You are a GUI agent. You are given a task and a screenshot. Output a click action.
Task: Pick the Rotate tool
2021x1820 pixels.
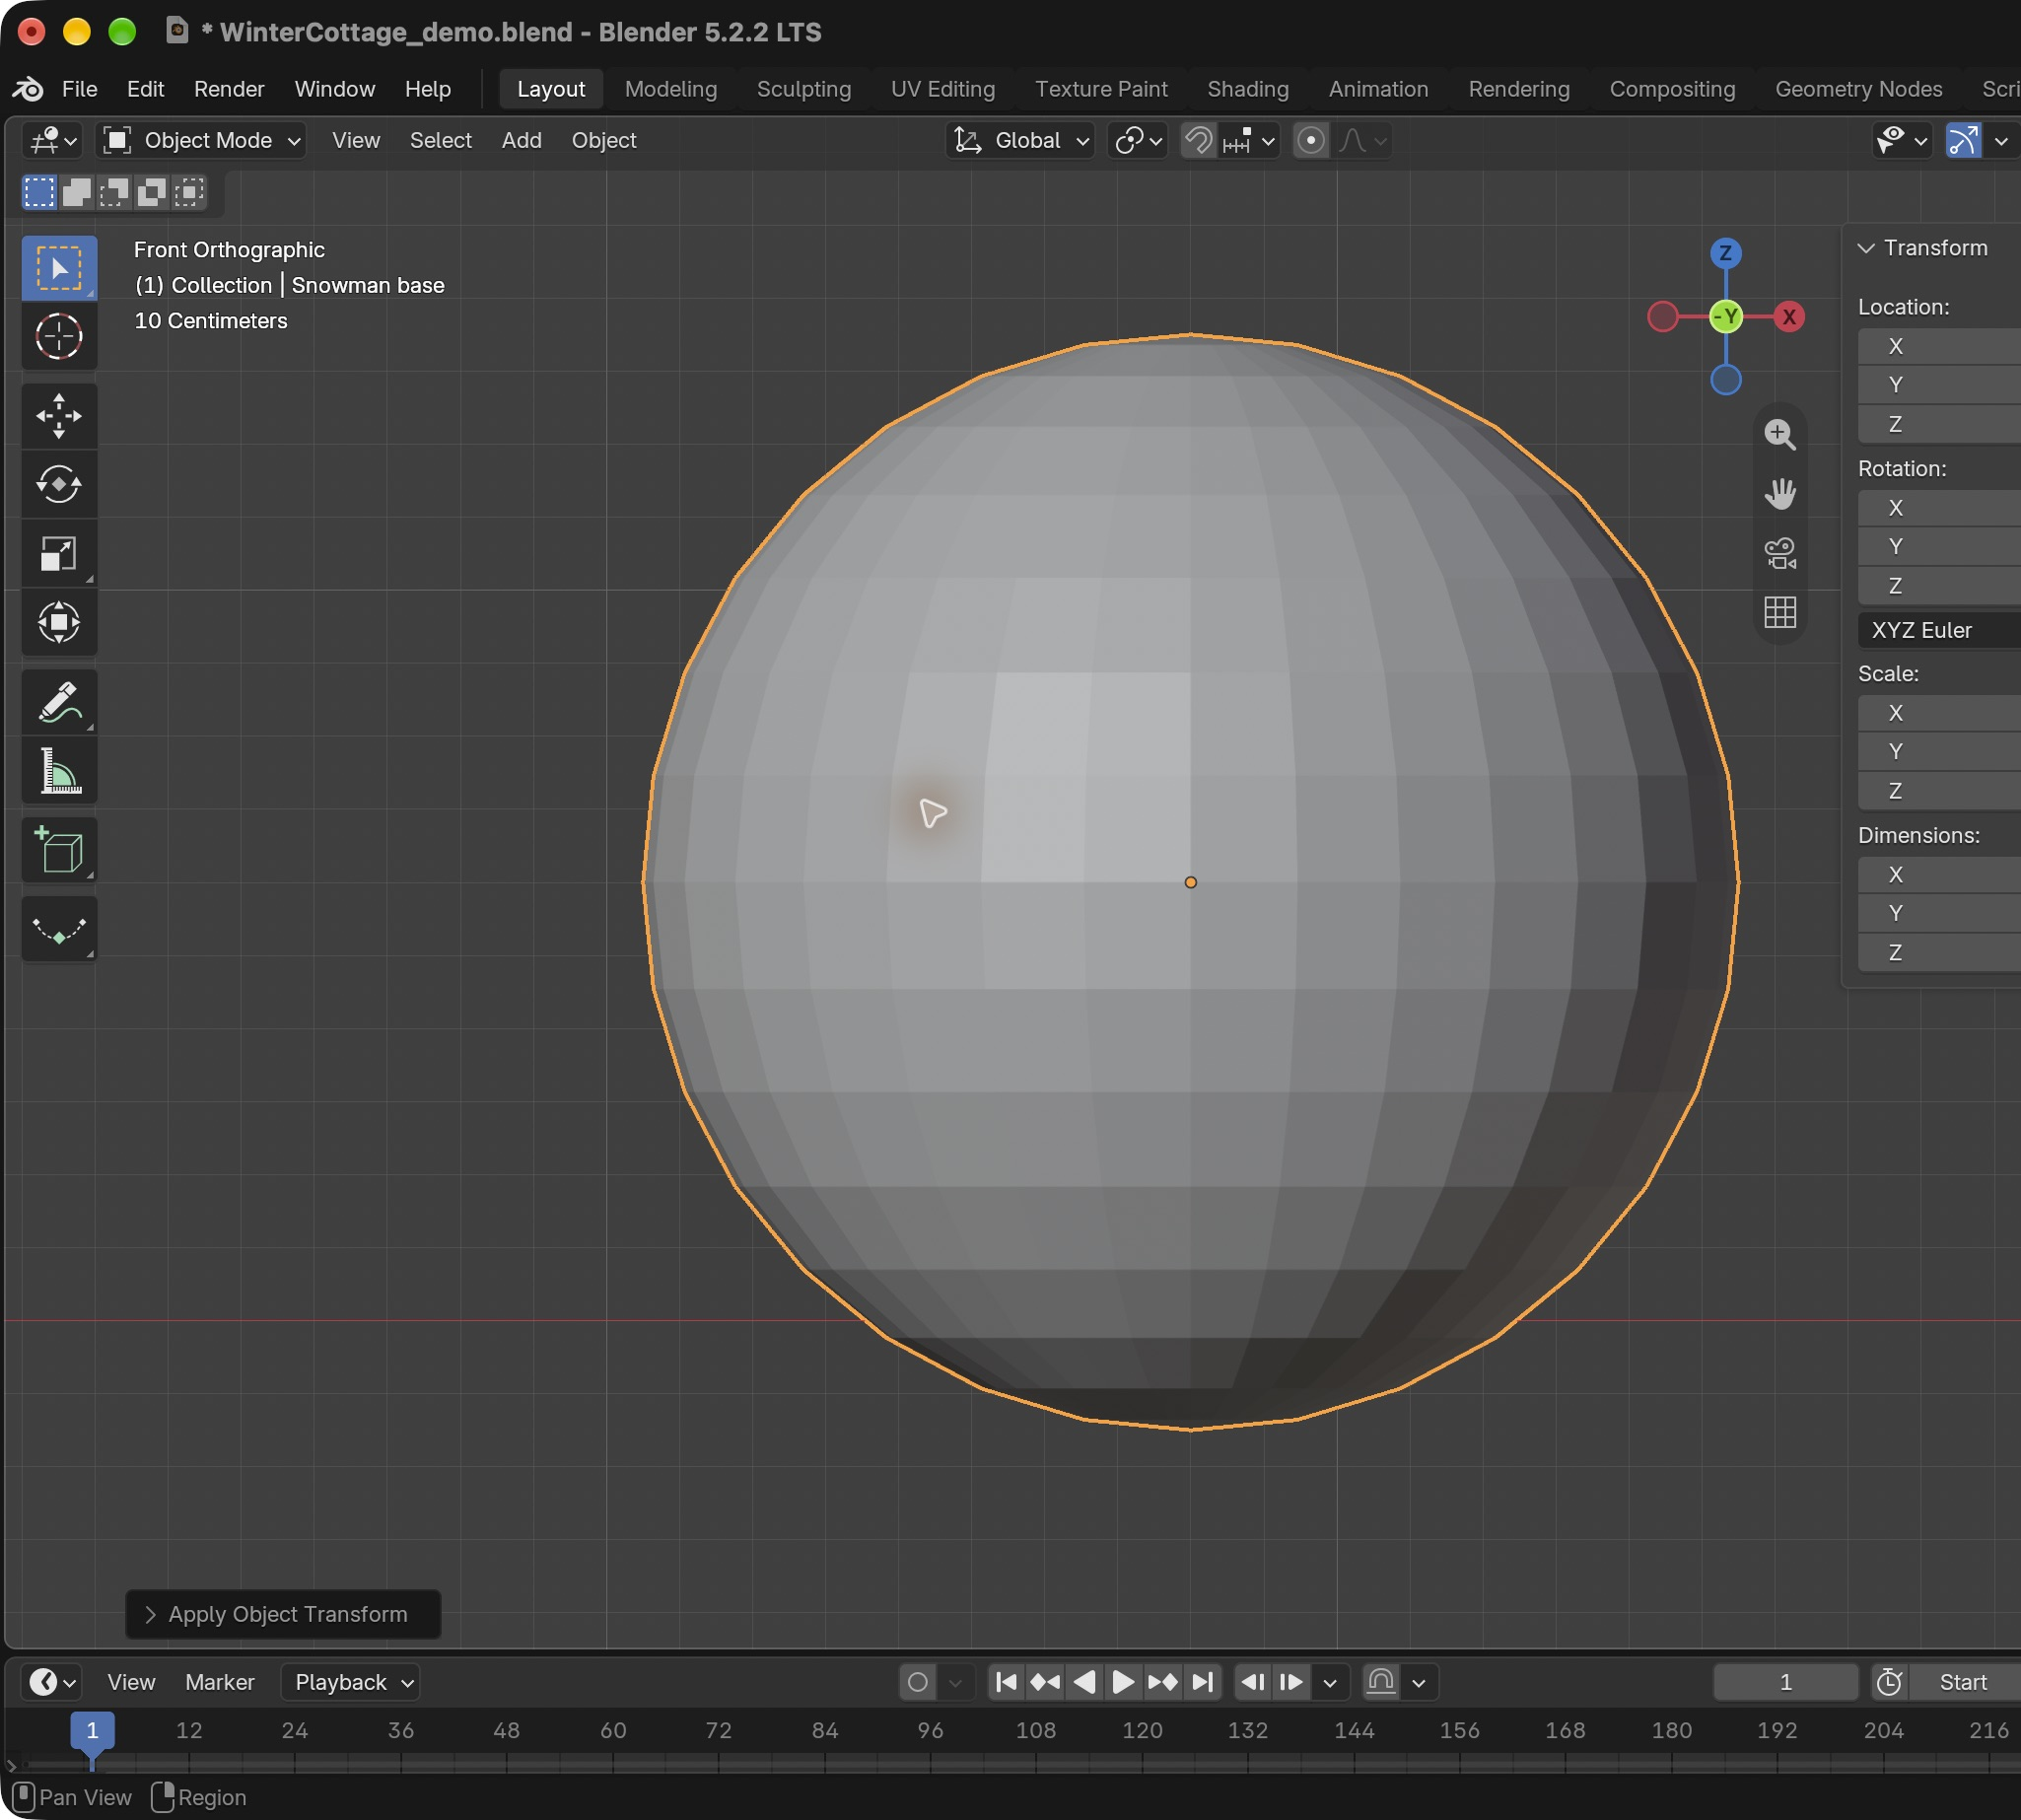point(59,484)
